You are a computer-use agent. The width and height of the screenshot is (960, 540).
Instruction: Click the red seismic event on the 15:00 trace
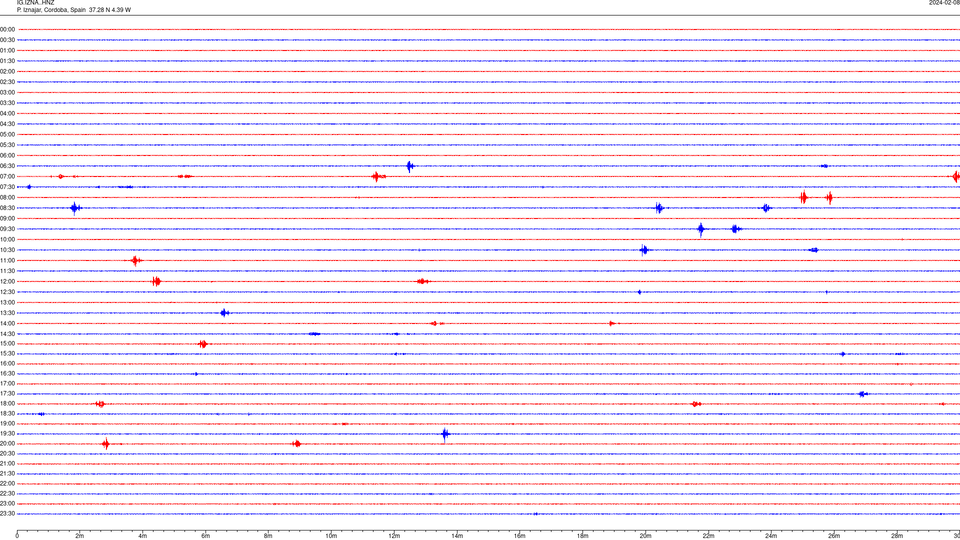point(203,344)
